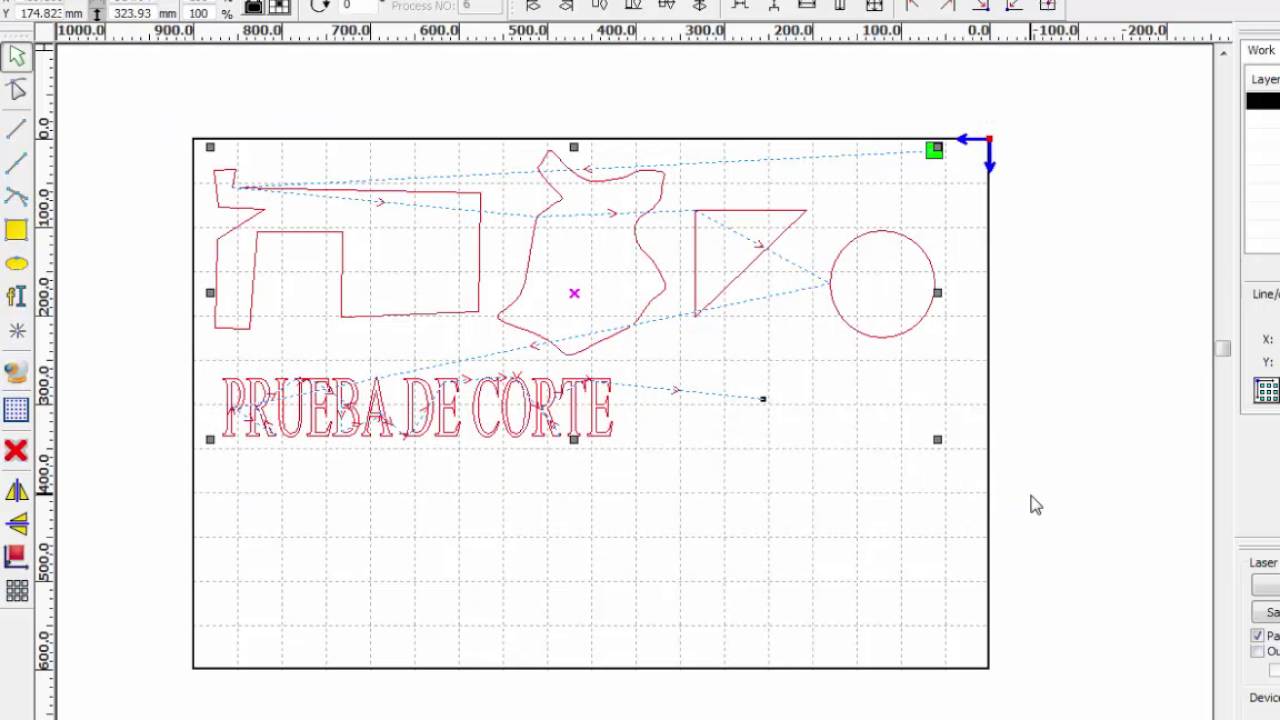The height and width of the screenshot is (720, 1280).
Task: Click the 'PRUEBA DE CORTE' text object
Action: coord(417,407)
